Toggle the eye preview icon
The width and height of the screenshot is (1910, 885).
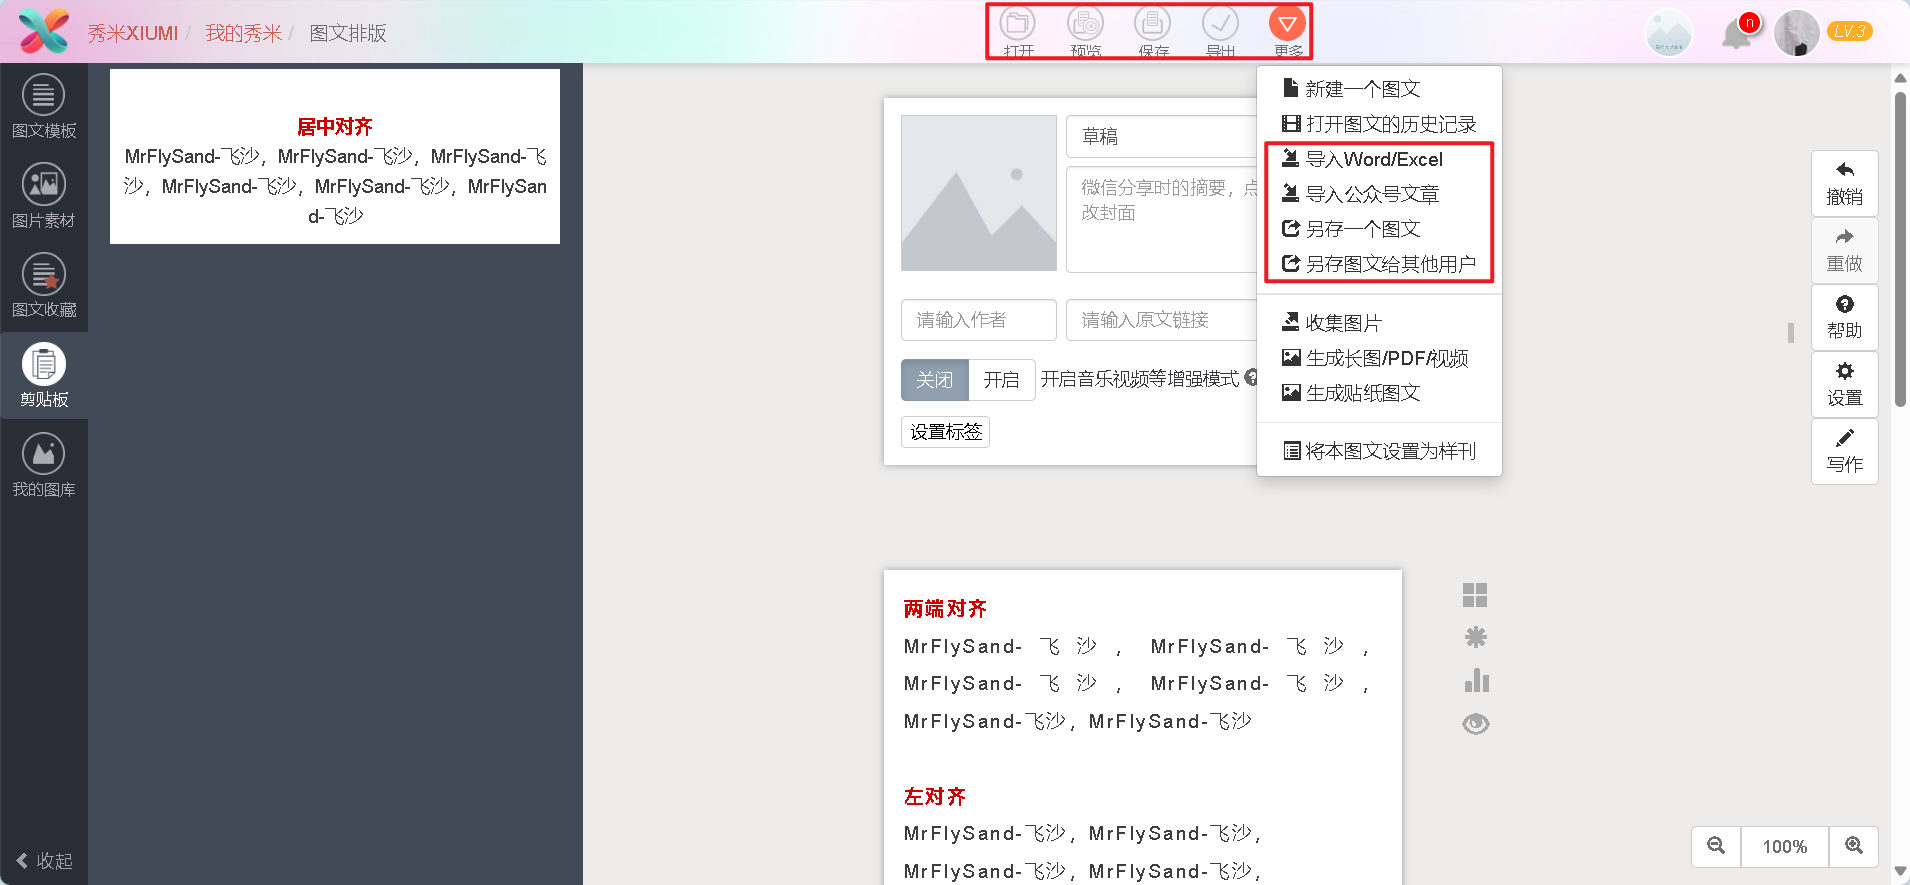pos(1476,723)
